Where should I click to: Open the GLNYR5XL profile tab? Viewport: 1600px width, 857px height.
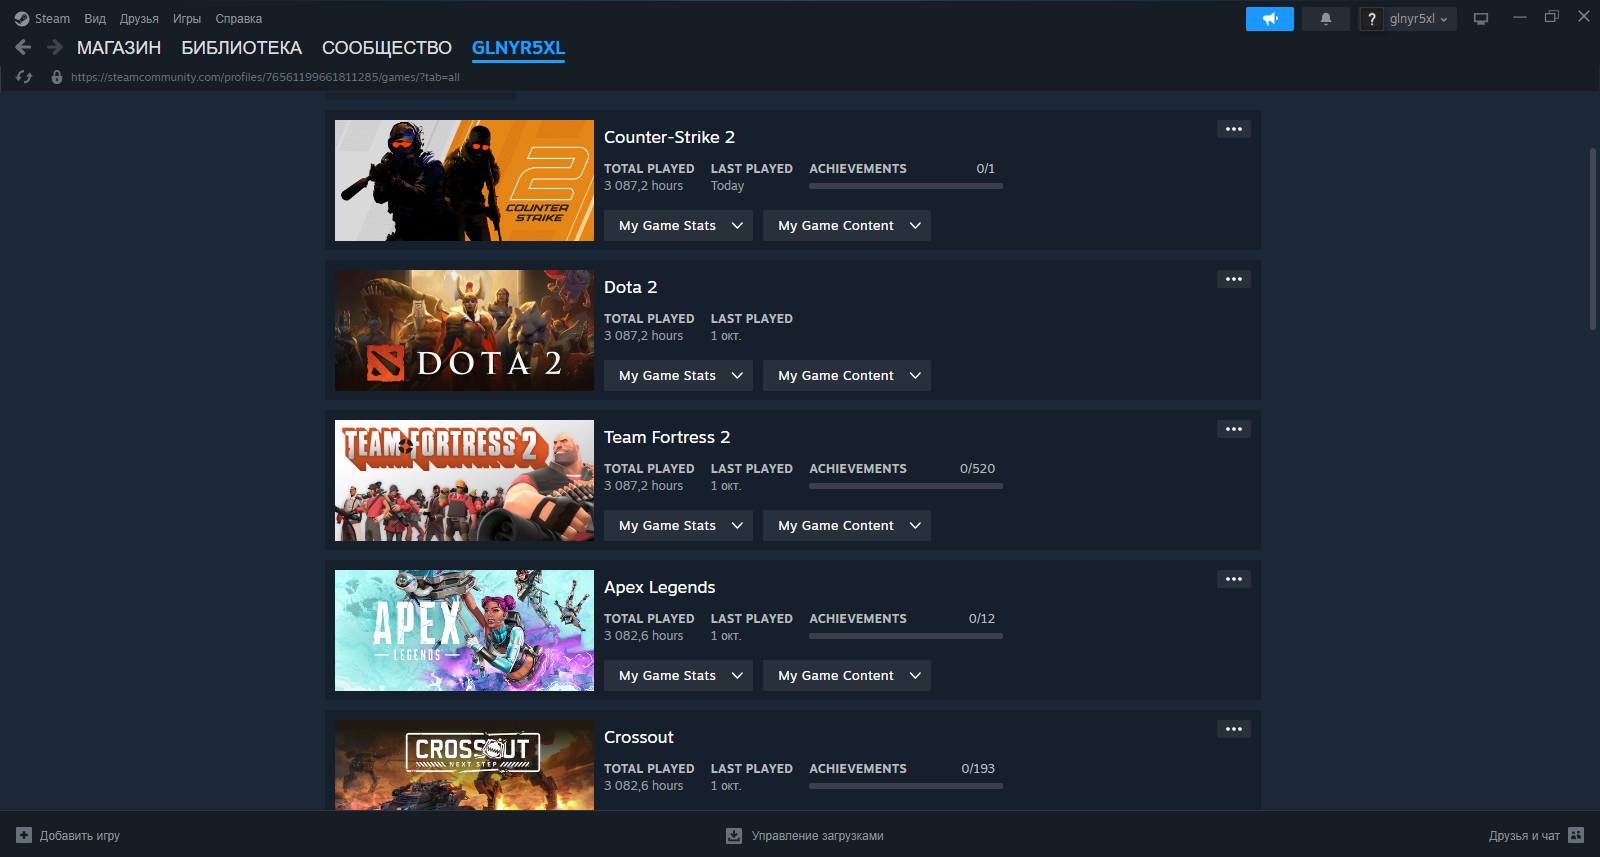[518, 48]
